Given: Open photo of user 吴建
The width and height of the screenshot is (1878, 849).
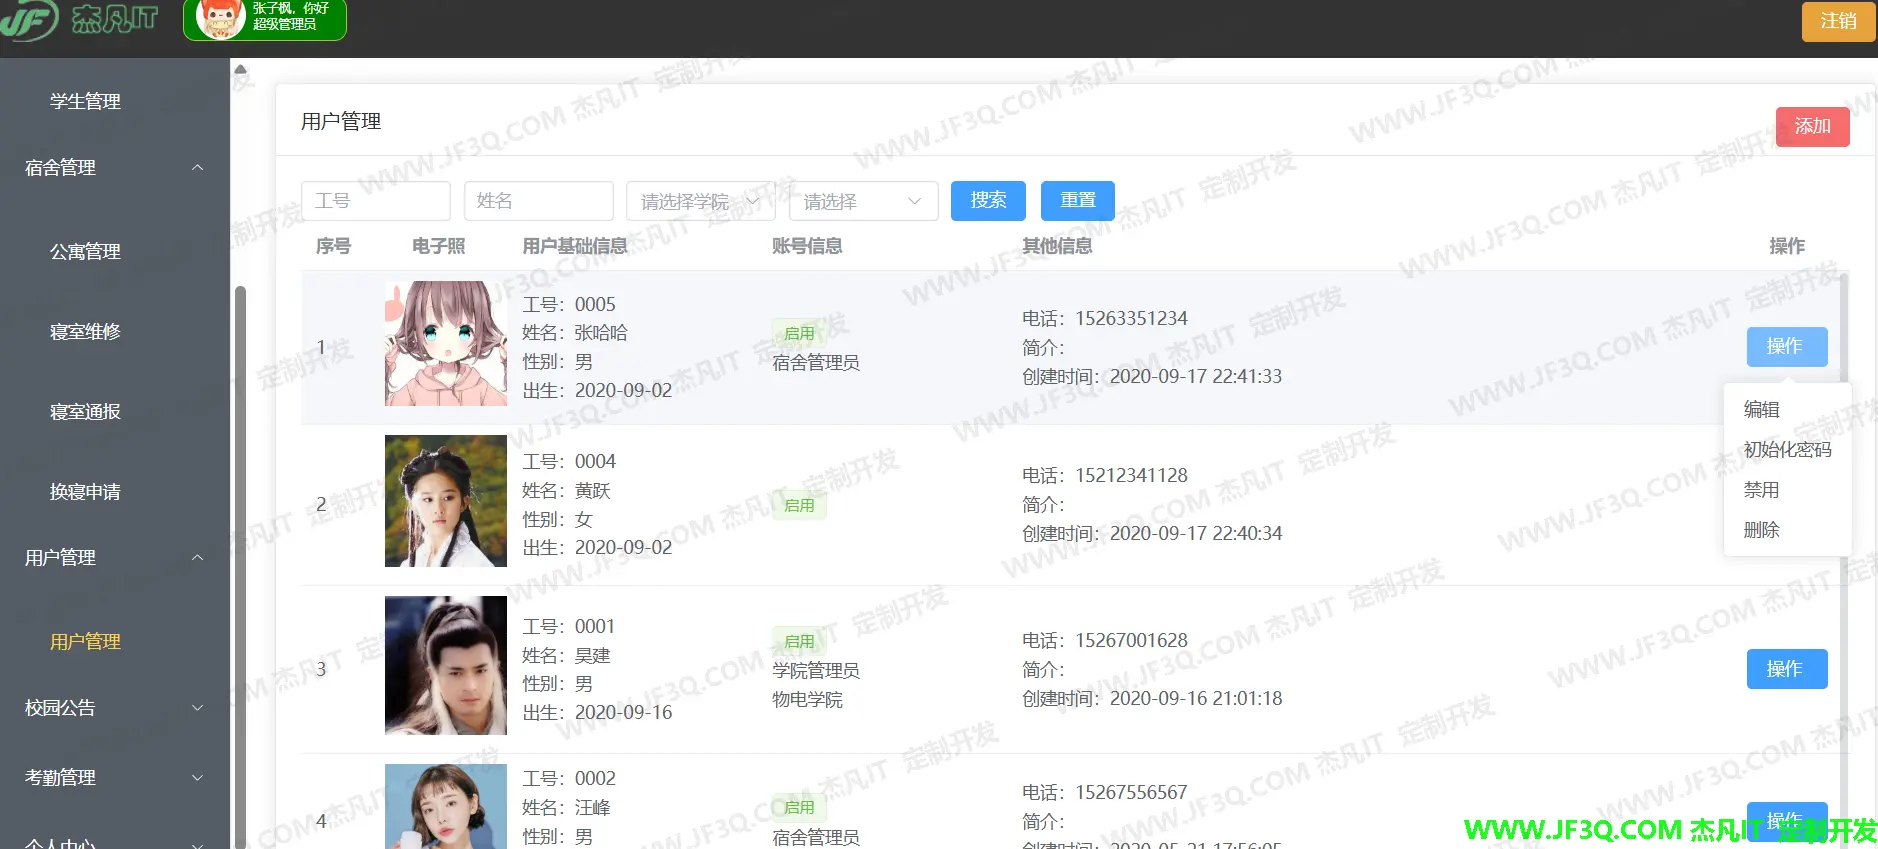Looking at the screenshot, I should point(445,665).
